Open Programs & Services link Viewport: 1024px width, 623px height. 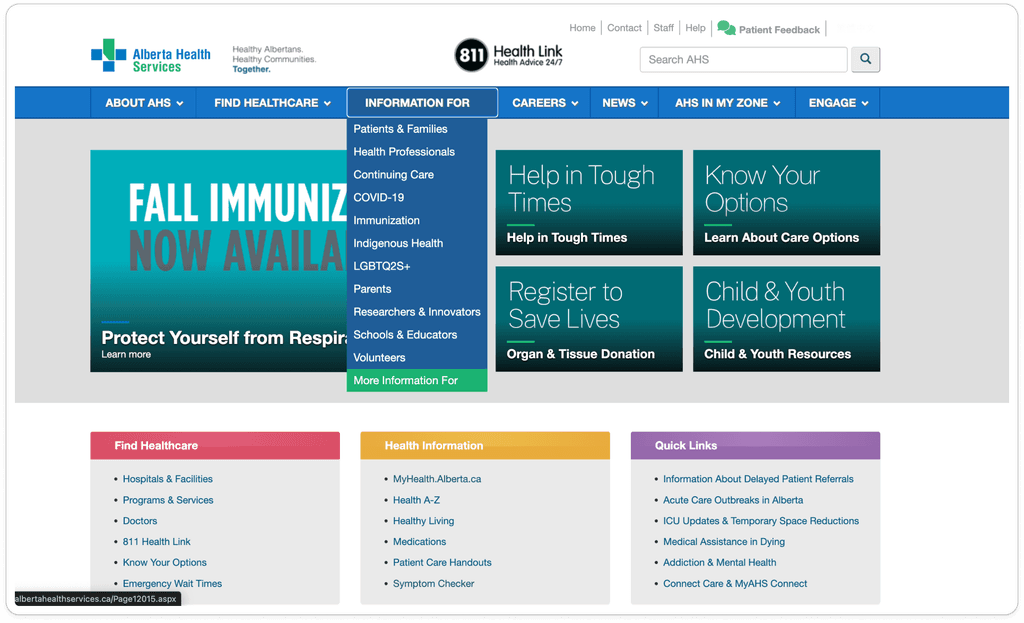pyautogui.click(x=168, y=500)
